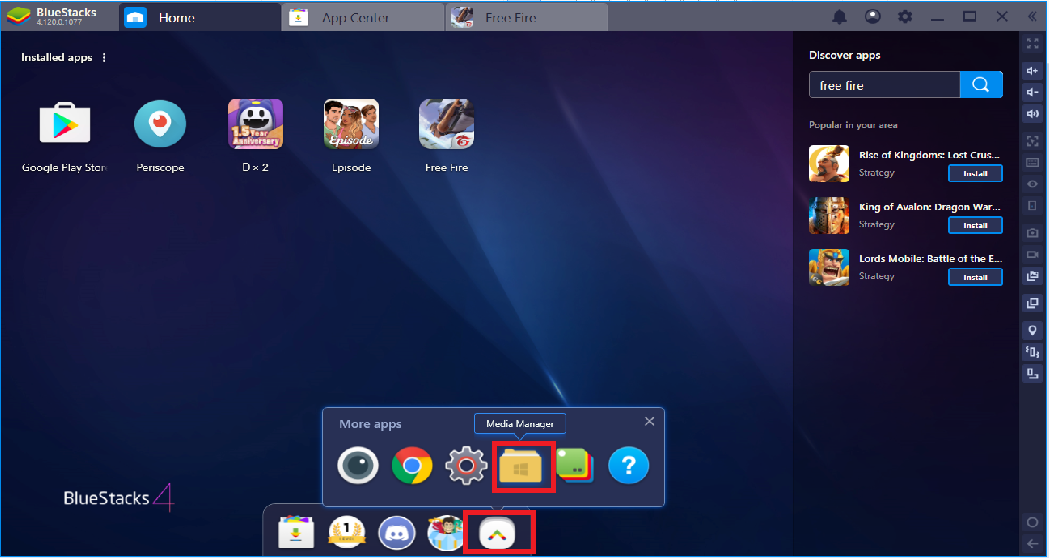Install King of Avalon
The image size is (1049, 558).
pyautogui.click(x=975, y=225)
